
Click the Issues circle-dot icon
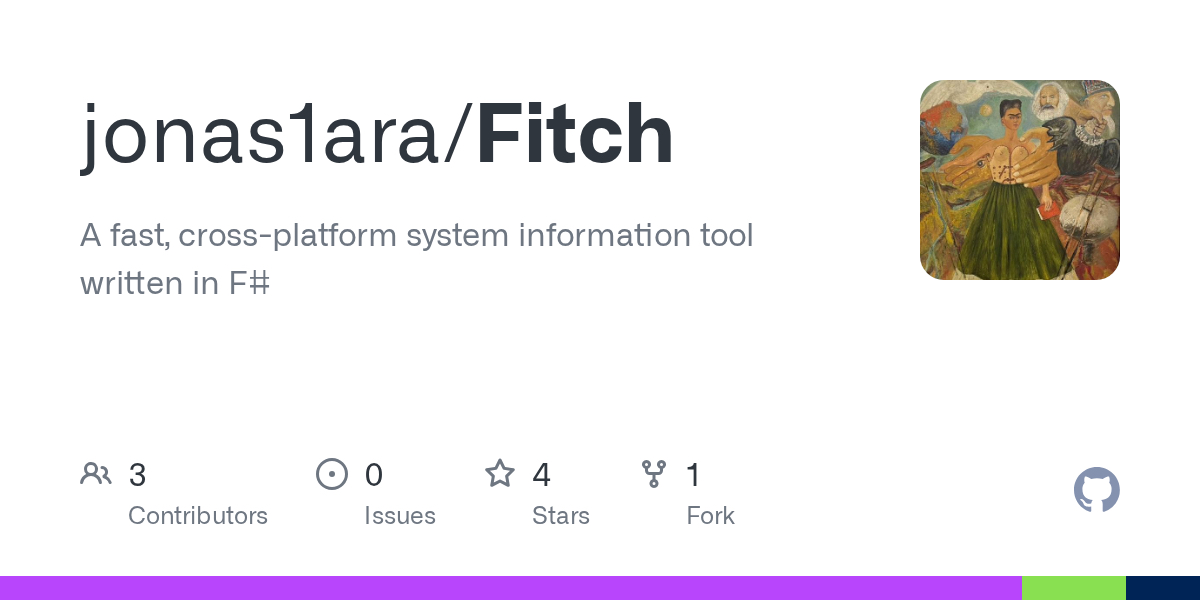click(331, 474)
